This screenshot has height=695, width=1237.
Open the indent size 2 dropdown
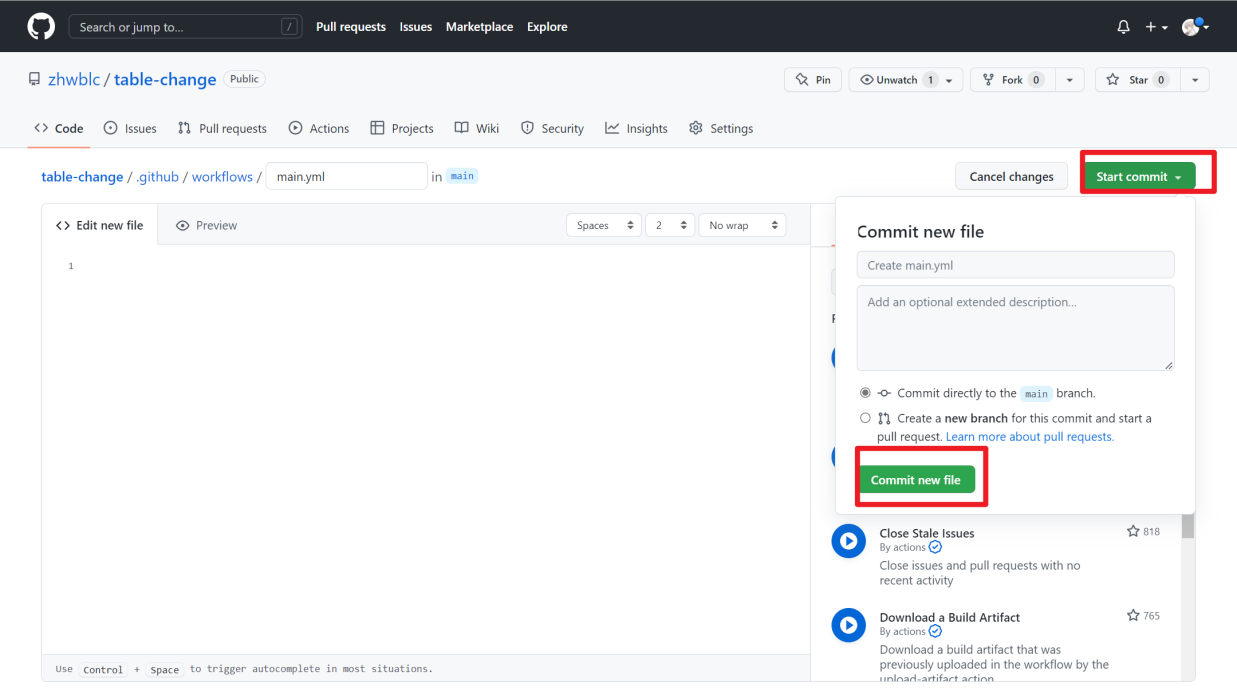(670, 225)
